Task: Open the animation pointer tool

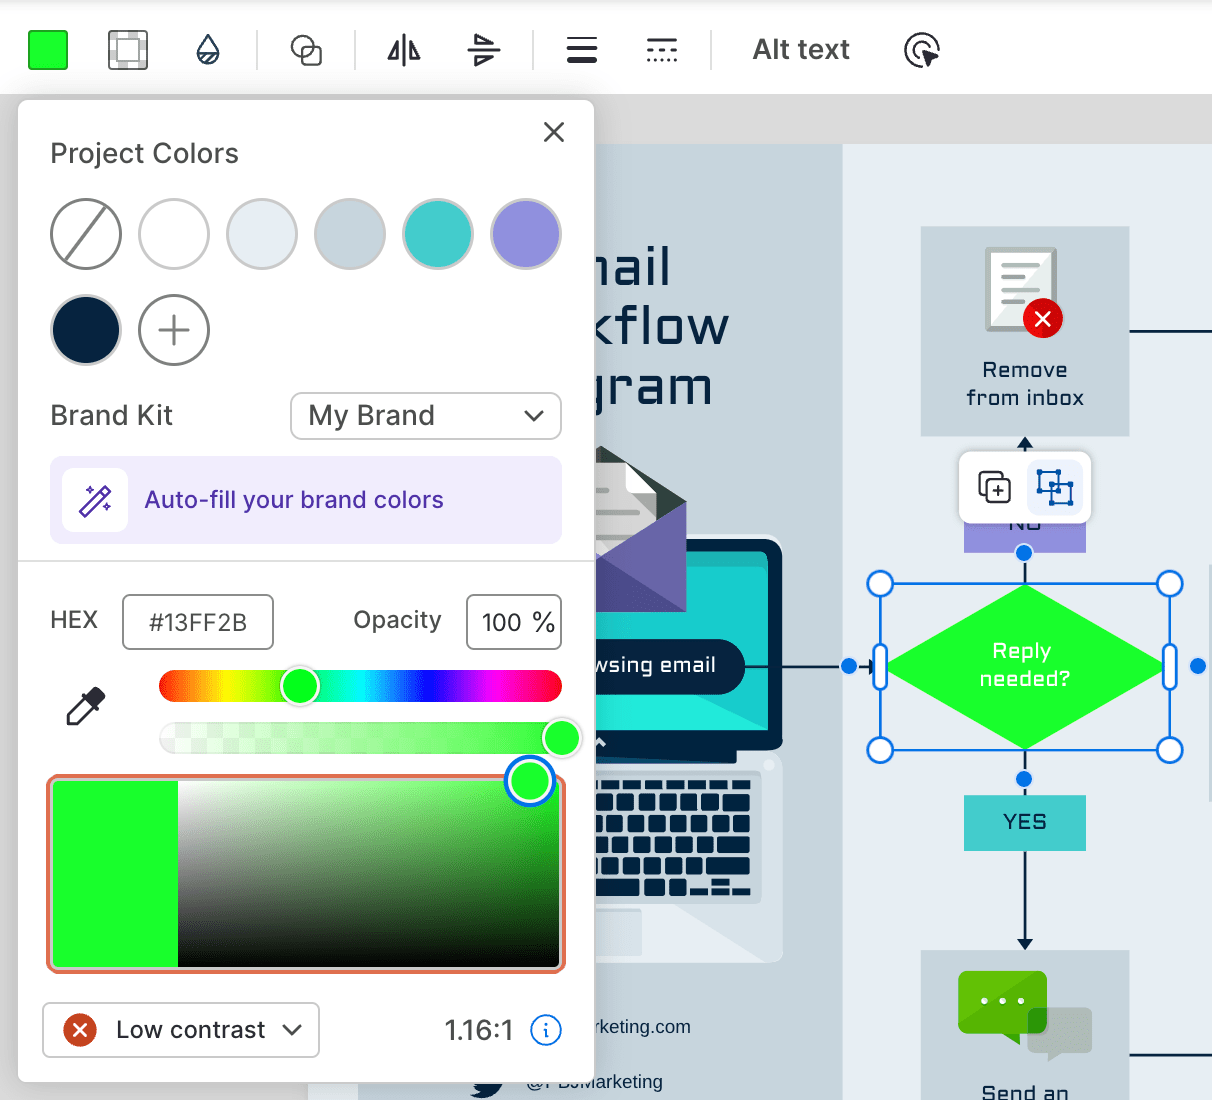Action: click(921, 48)
